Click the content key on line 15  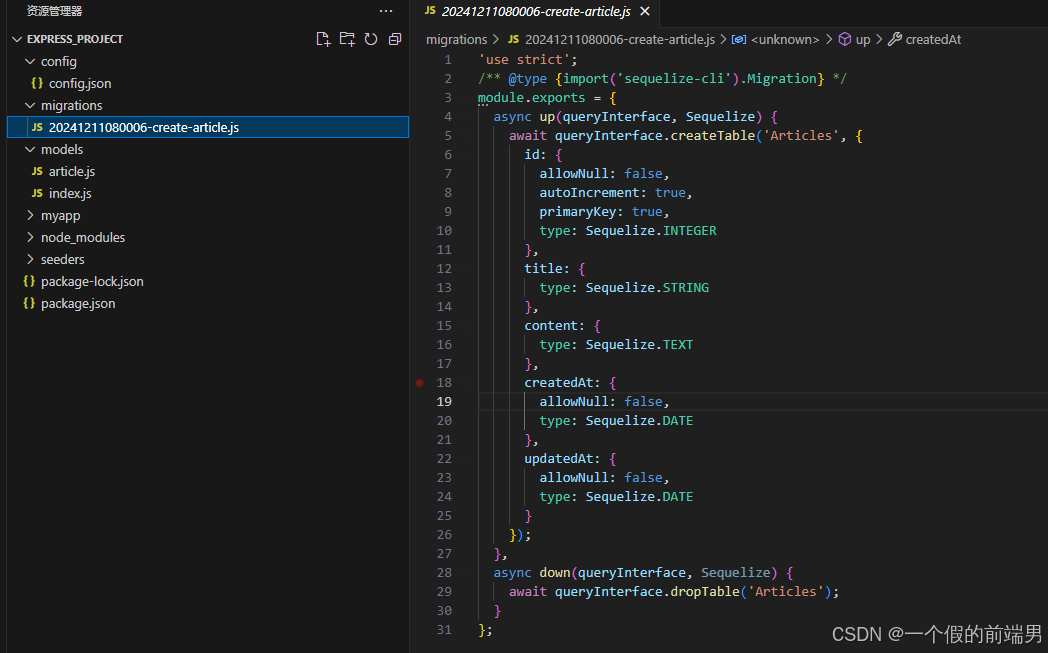[x=551, y=325]
